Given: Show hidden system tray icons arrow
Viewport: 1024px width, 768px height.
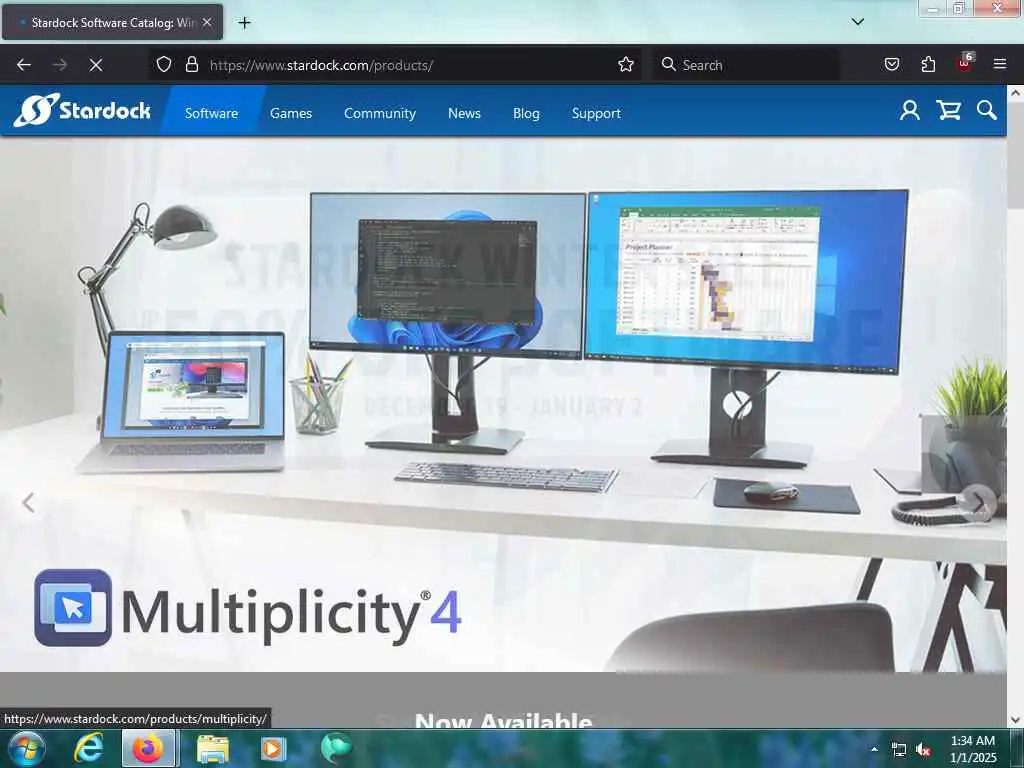Looking at the screenshot, I should coord(875,749).
